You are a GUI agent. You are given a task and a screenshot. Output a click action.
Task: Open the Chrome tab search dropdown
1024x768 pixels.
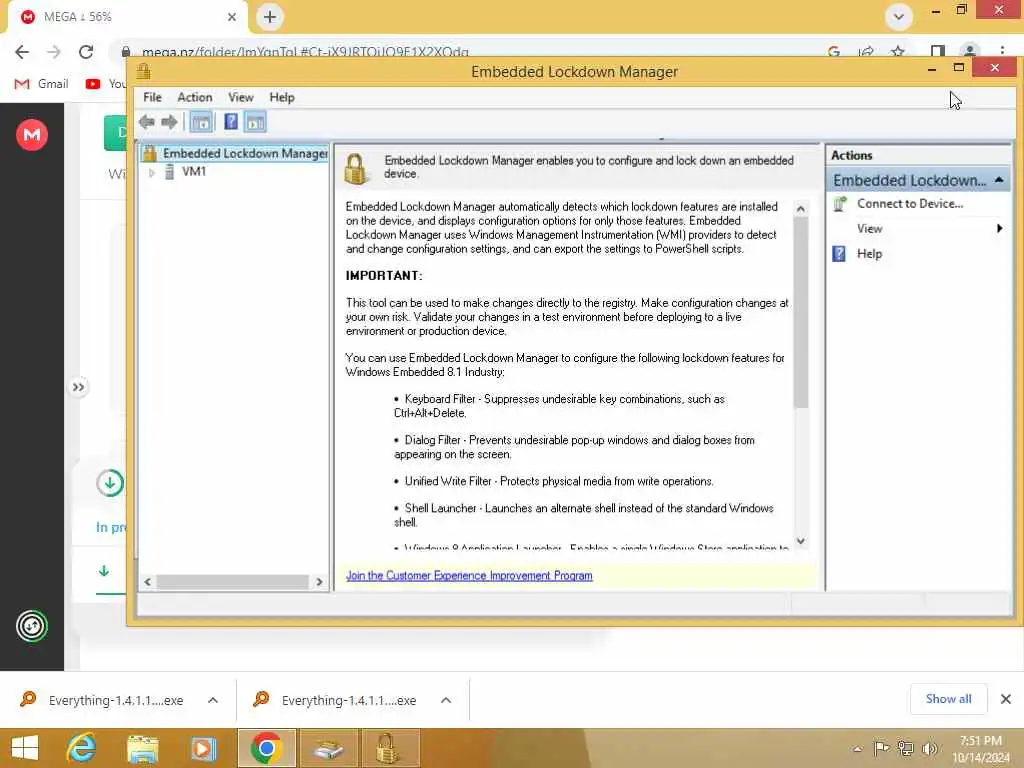coord(899,17)
